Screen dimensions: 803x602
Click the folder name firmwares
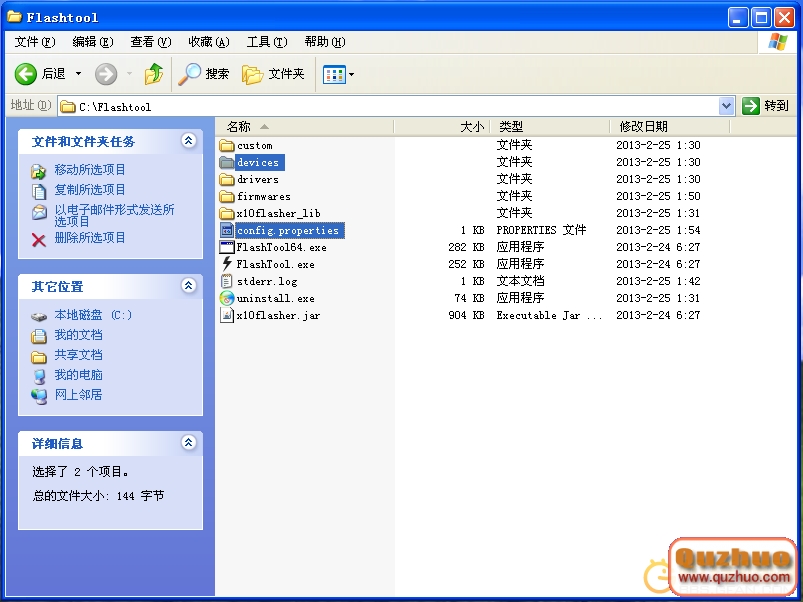pyautogui.click(x=264, y=197)
